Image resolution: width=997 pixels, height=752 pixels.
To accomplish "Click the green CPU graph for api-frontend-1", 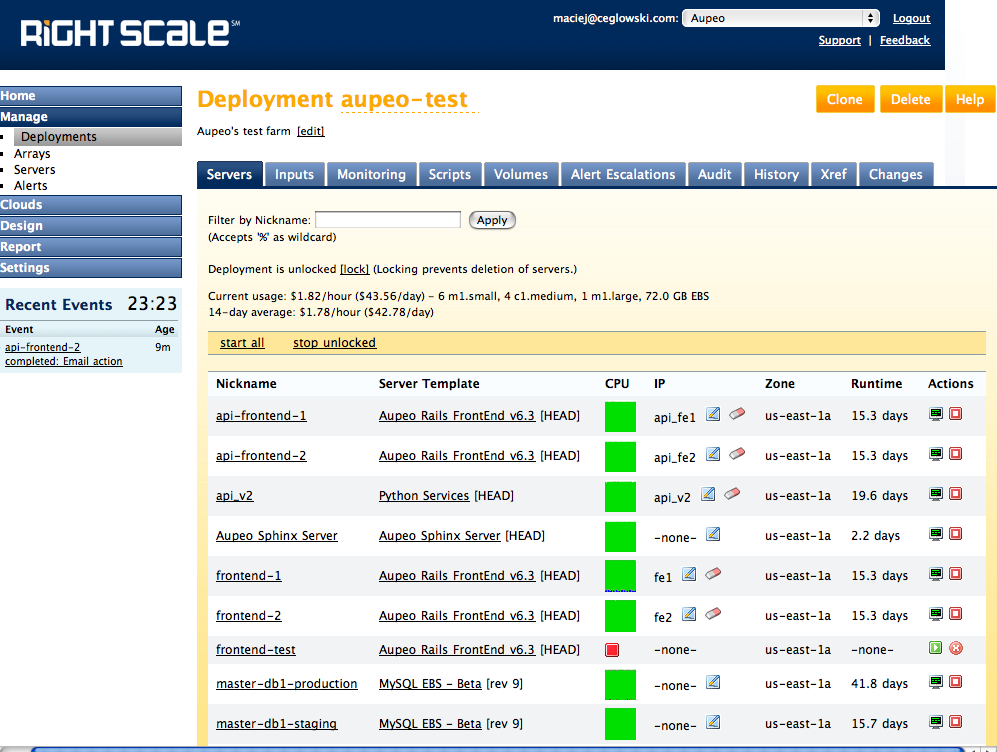I will click(x=620, y=416).
